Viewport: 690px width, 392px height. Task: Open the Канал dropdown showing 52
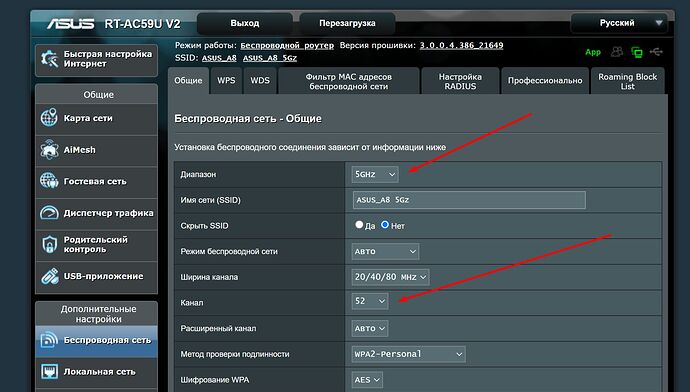370,301
